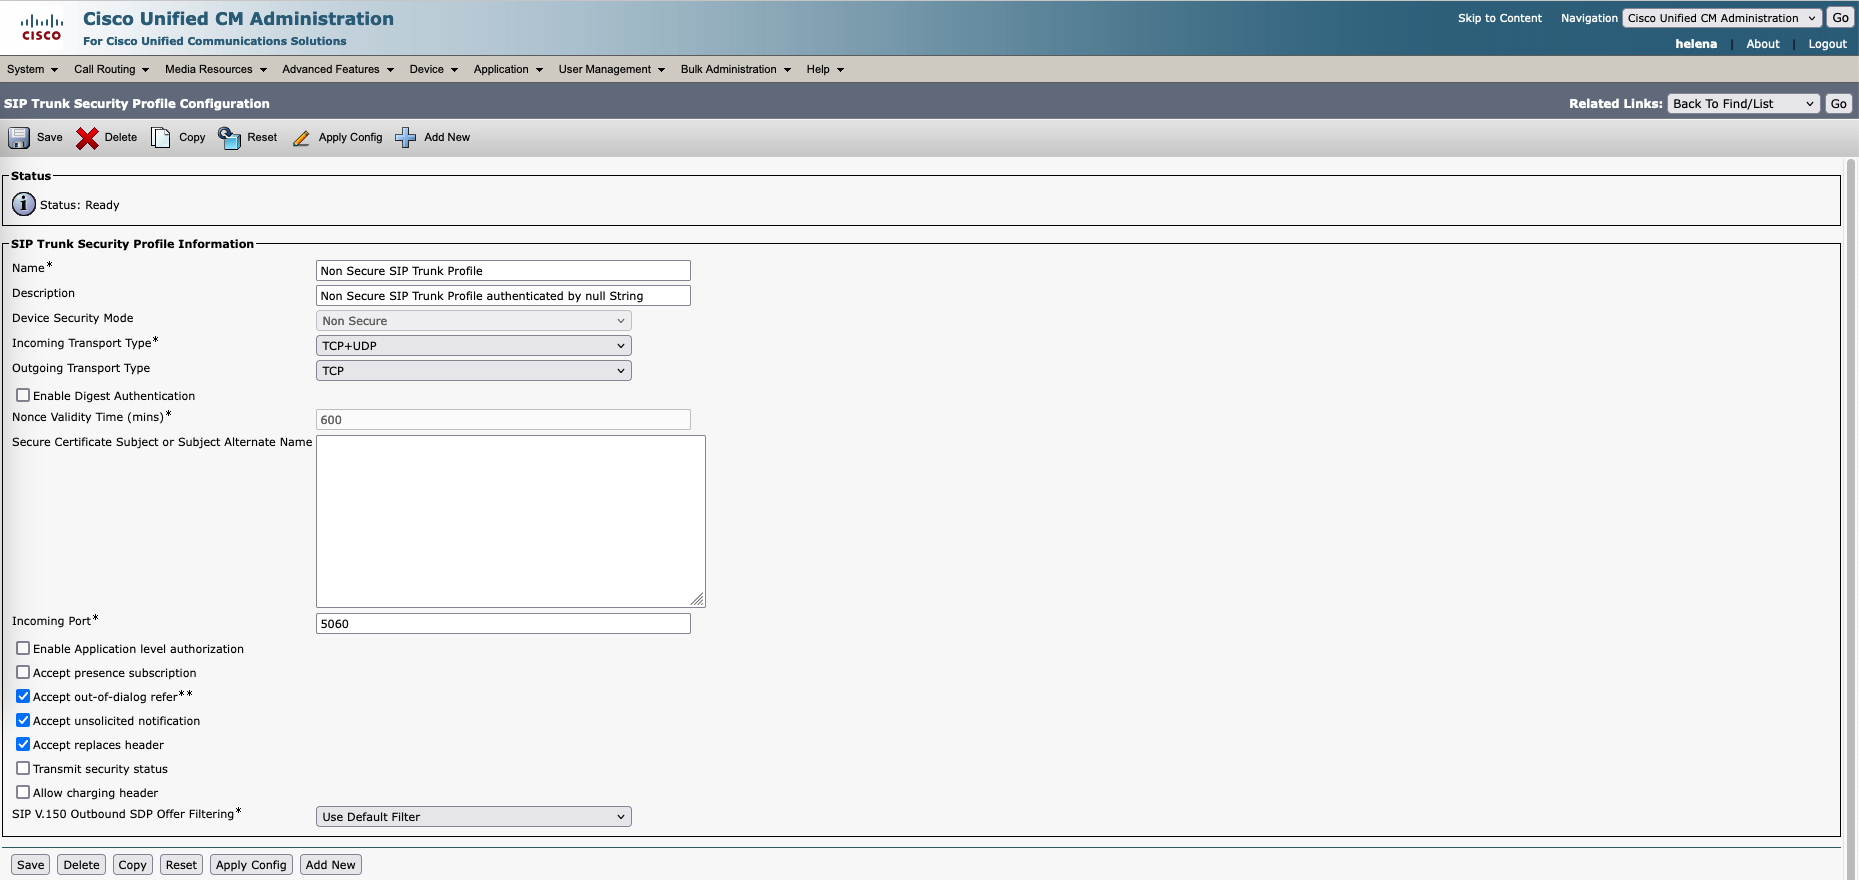This screenshot has width=1859, height=880.
Task: Click the Reset icon in toolbar
Action: point(229,138)
